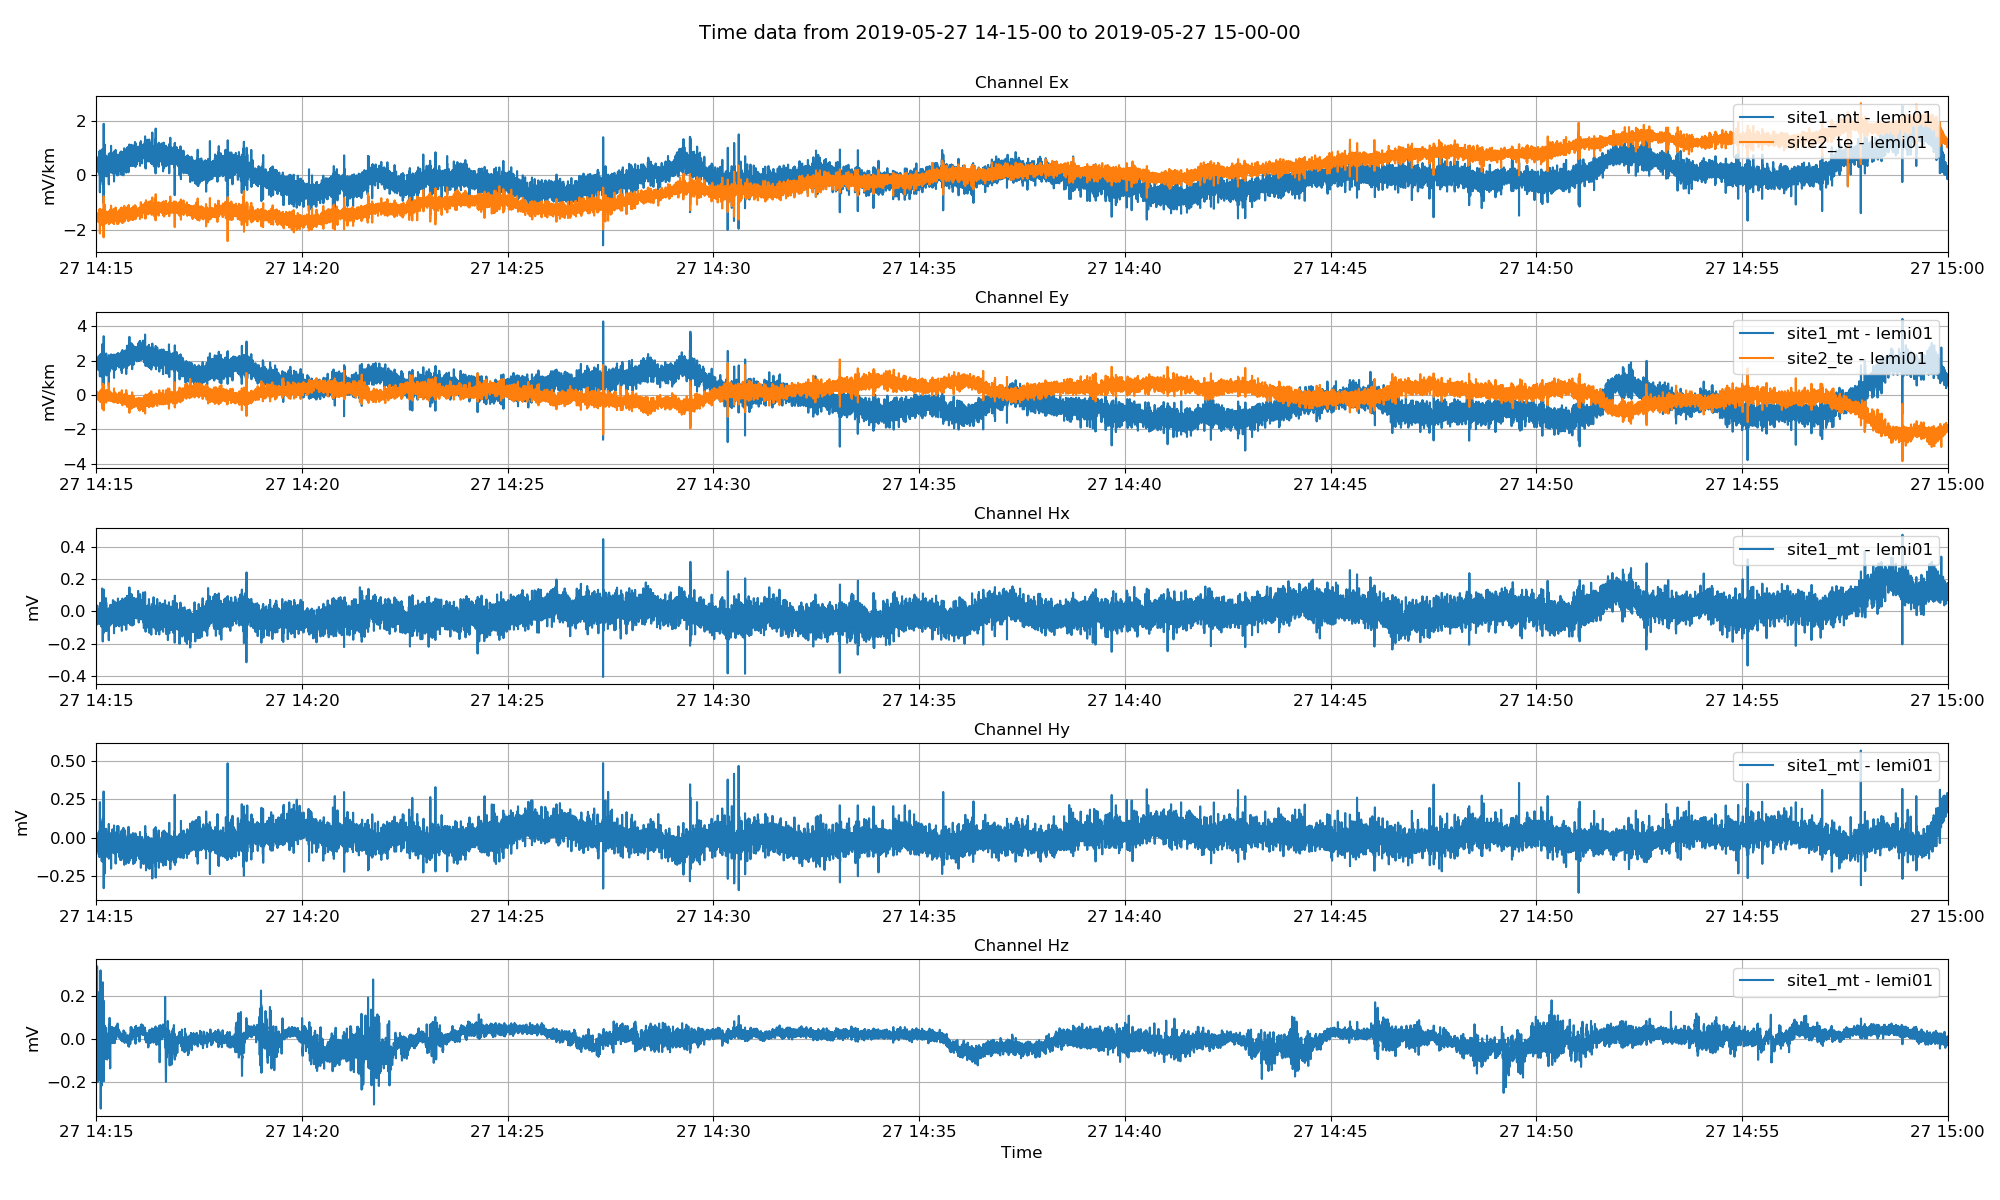This screenshot has height=1200, width=2000.
Task: Click the '27 15:00' tick label under Channel Hz
Action: 1948,1132
